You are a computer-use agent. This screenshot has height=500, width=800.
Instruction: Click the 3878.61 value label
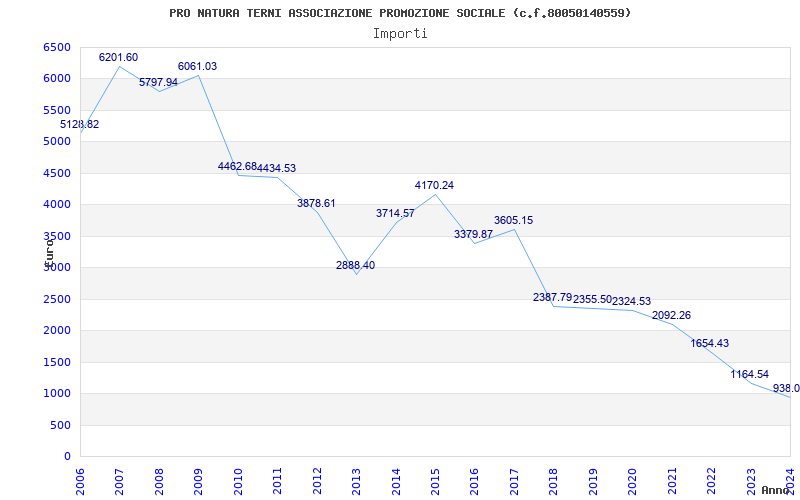(316, 204)
